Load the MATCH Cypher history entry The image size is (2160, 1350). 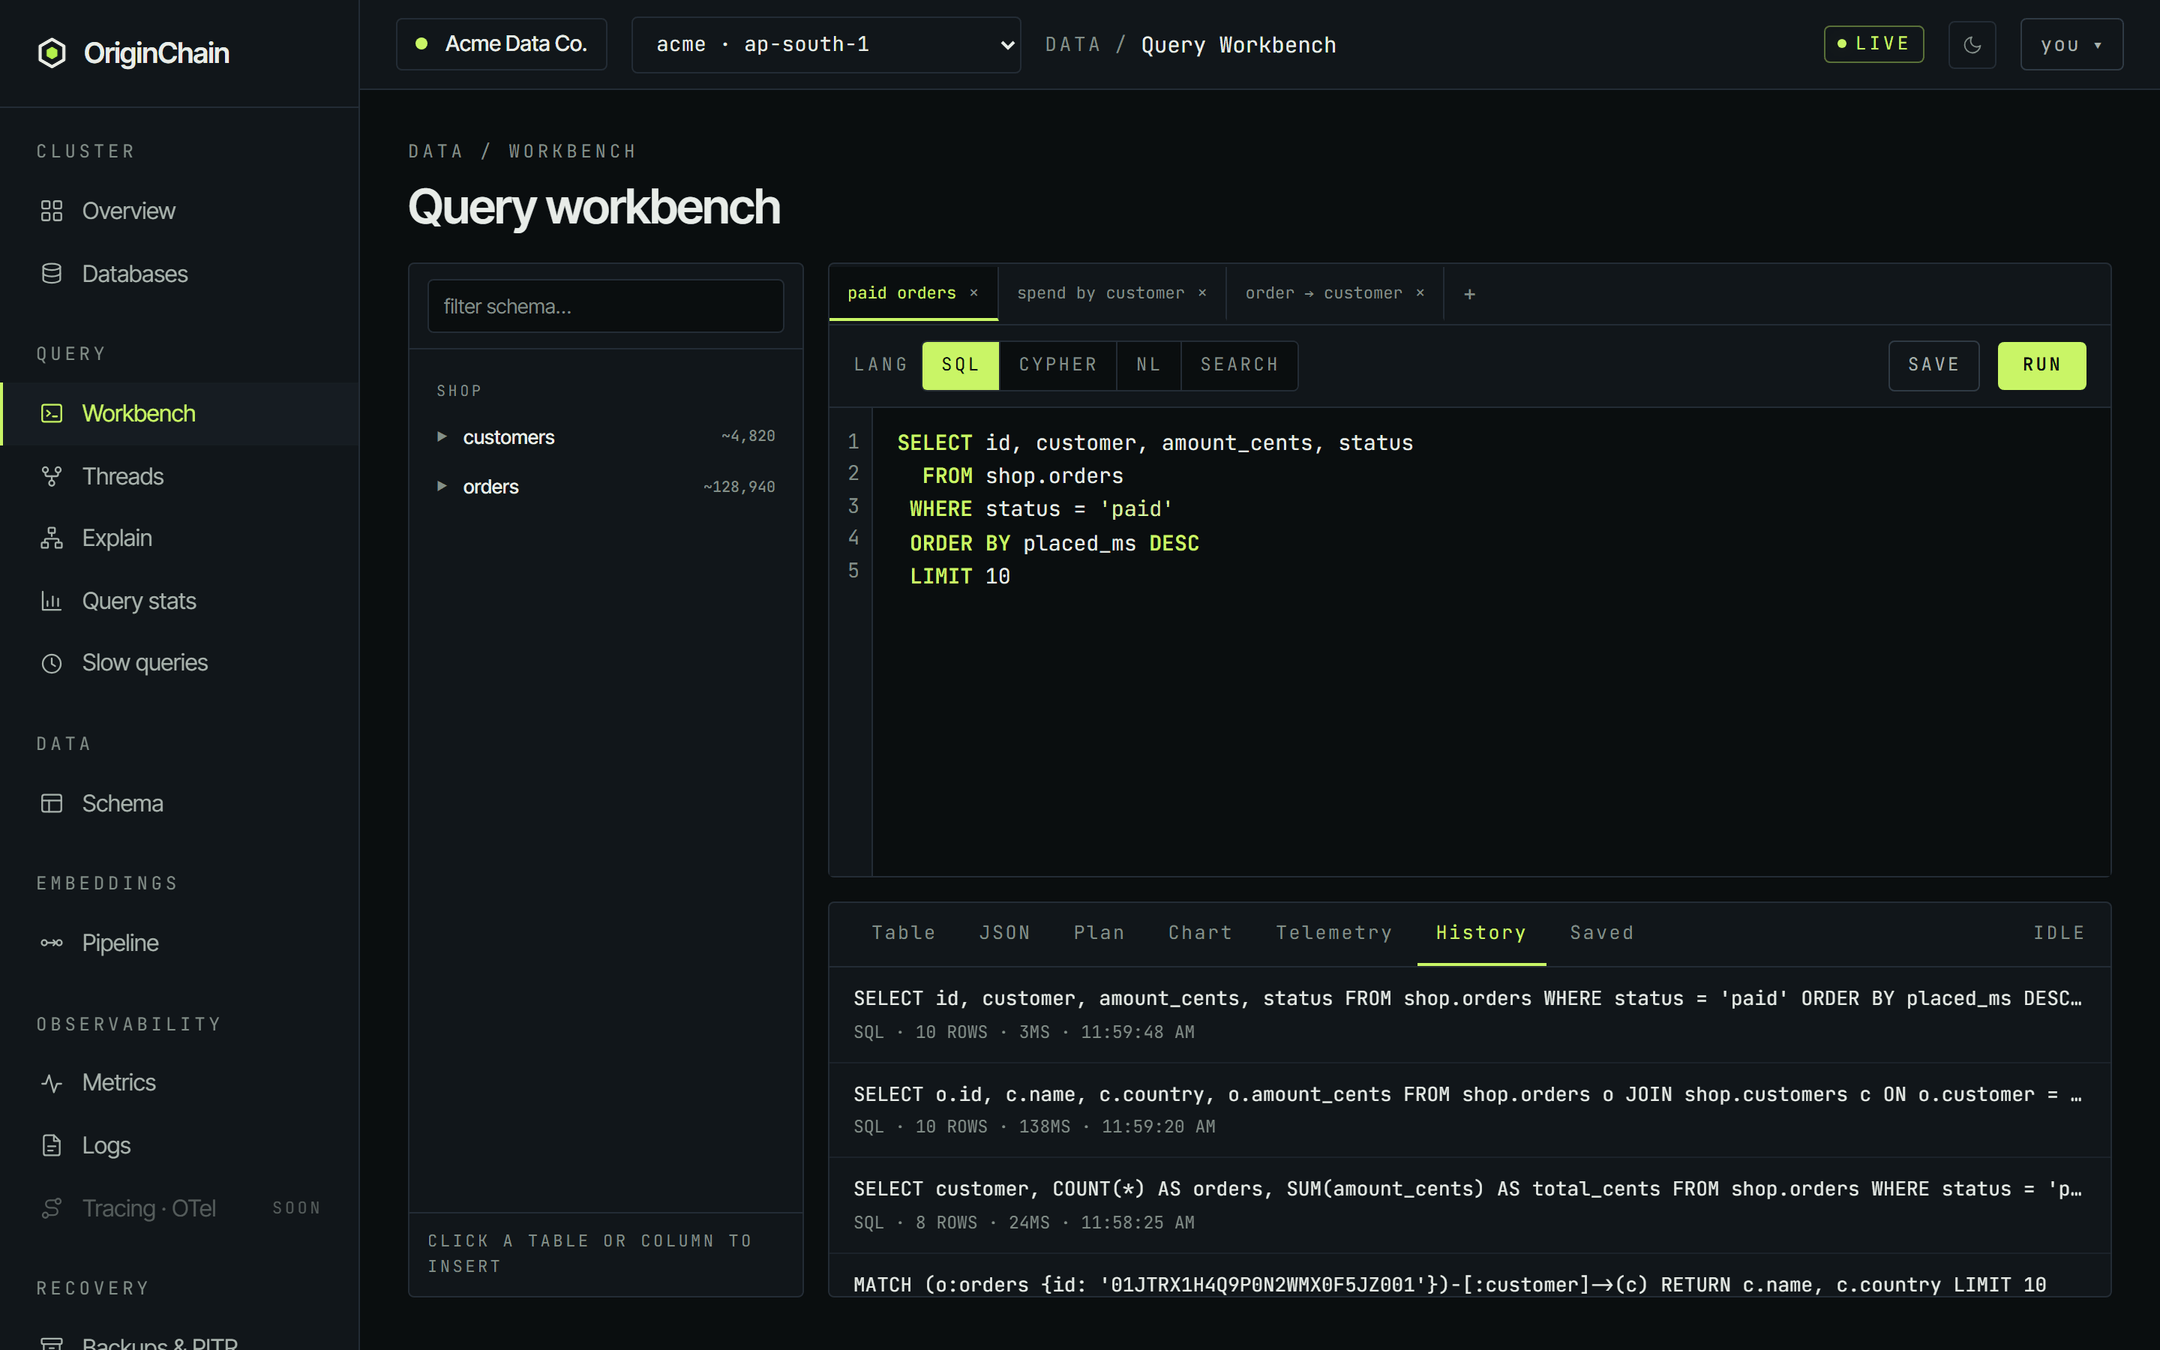[1469, 1276]
